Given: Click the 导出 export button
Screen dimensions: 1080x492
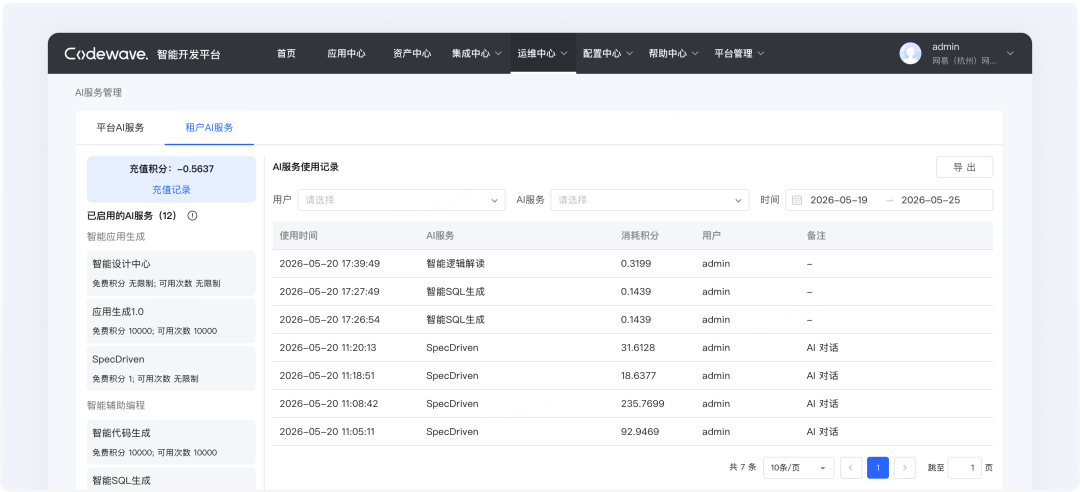Looking at the screenshot, I should (x=964, y=167).
